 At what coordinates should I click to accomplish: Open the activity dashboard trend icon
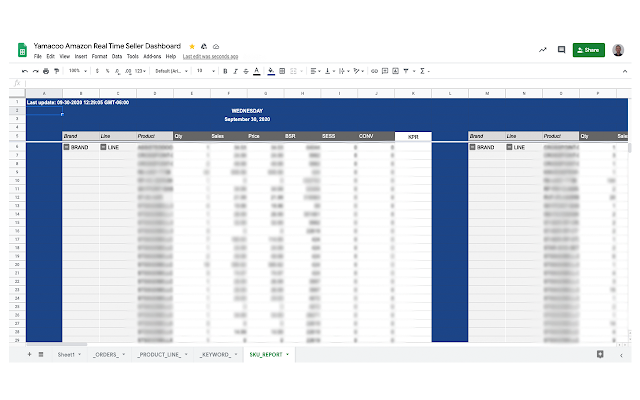coord(542,50)
